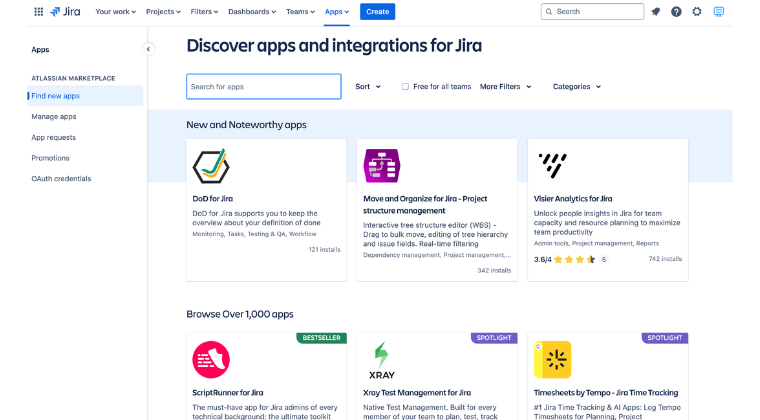Click the Apps sidebar title

pyautogui.click(x=40, y=49)
